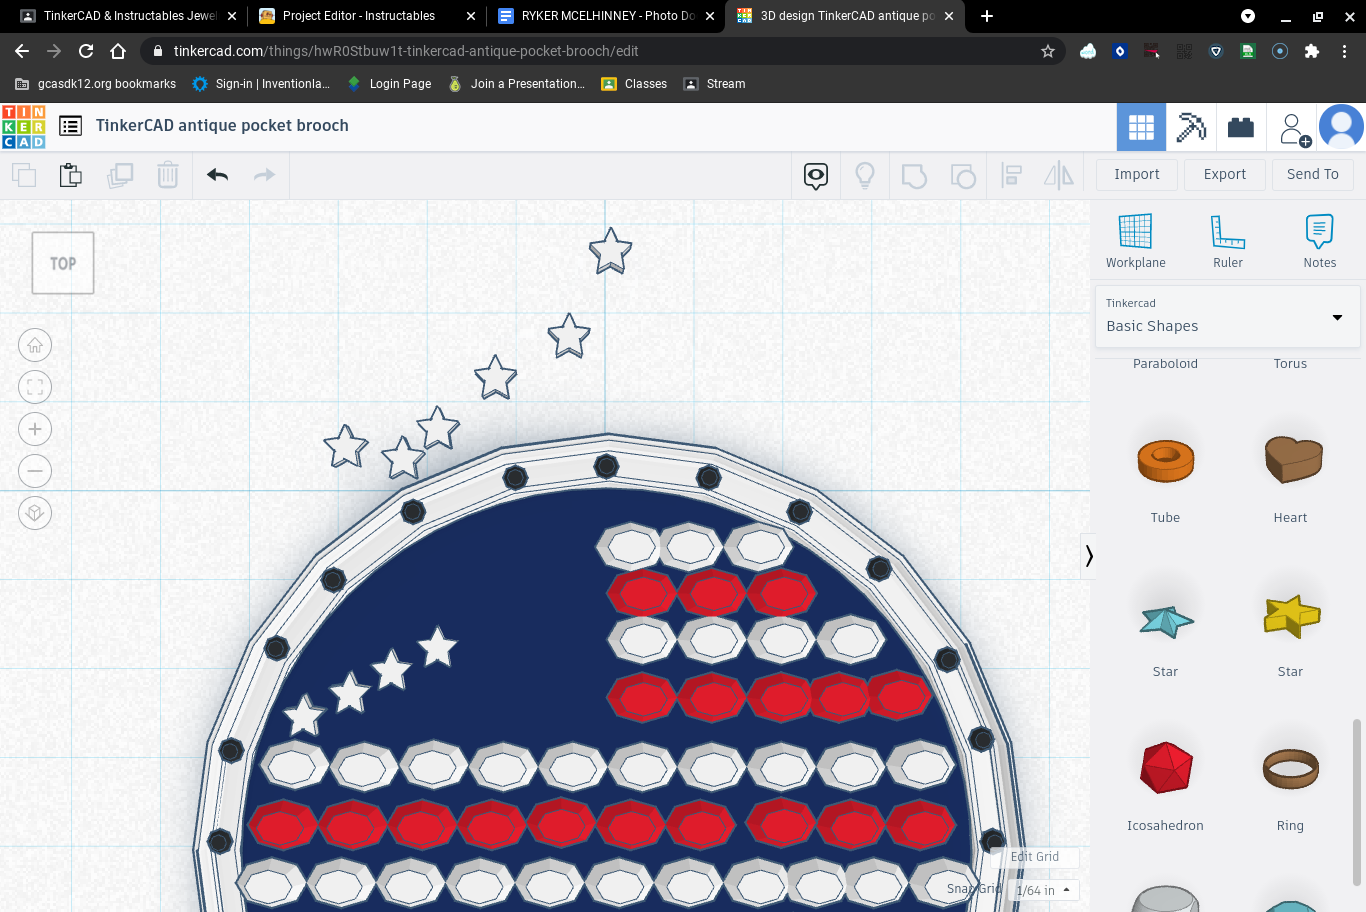Close the 3D design TinkerCAD tab
This screenshot has width=1366, height=912.
[x=949, y=16]
